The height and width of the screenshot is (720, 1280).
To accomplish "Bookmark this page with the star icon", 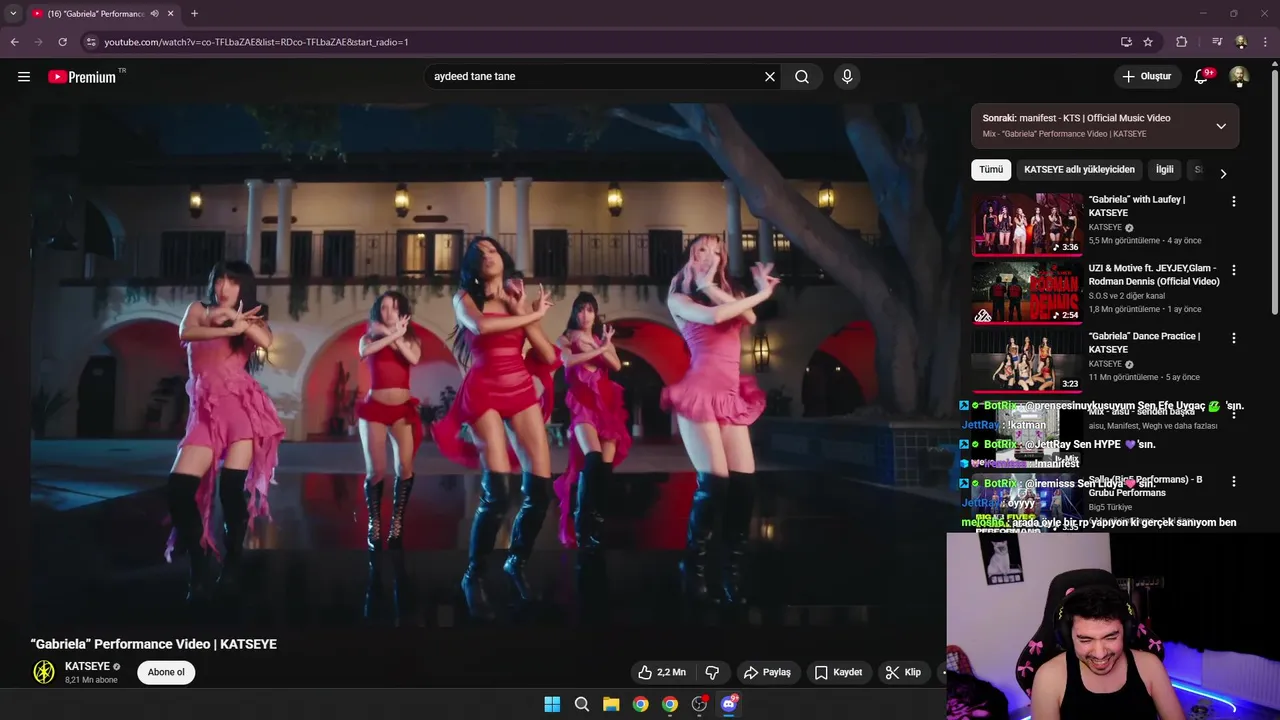I will tap(1148, 42).
